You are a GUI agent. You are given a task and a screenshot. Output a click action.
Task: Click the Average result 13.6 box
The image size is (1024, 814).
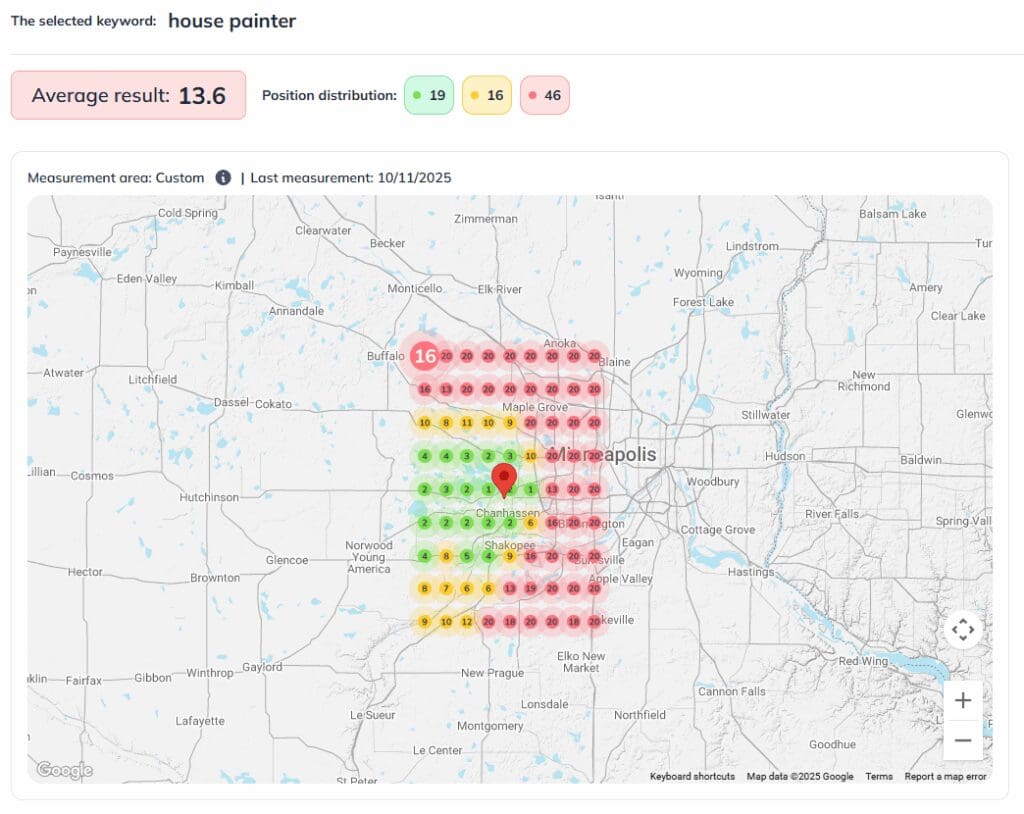(x=128, y=96)
